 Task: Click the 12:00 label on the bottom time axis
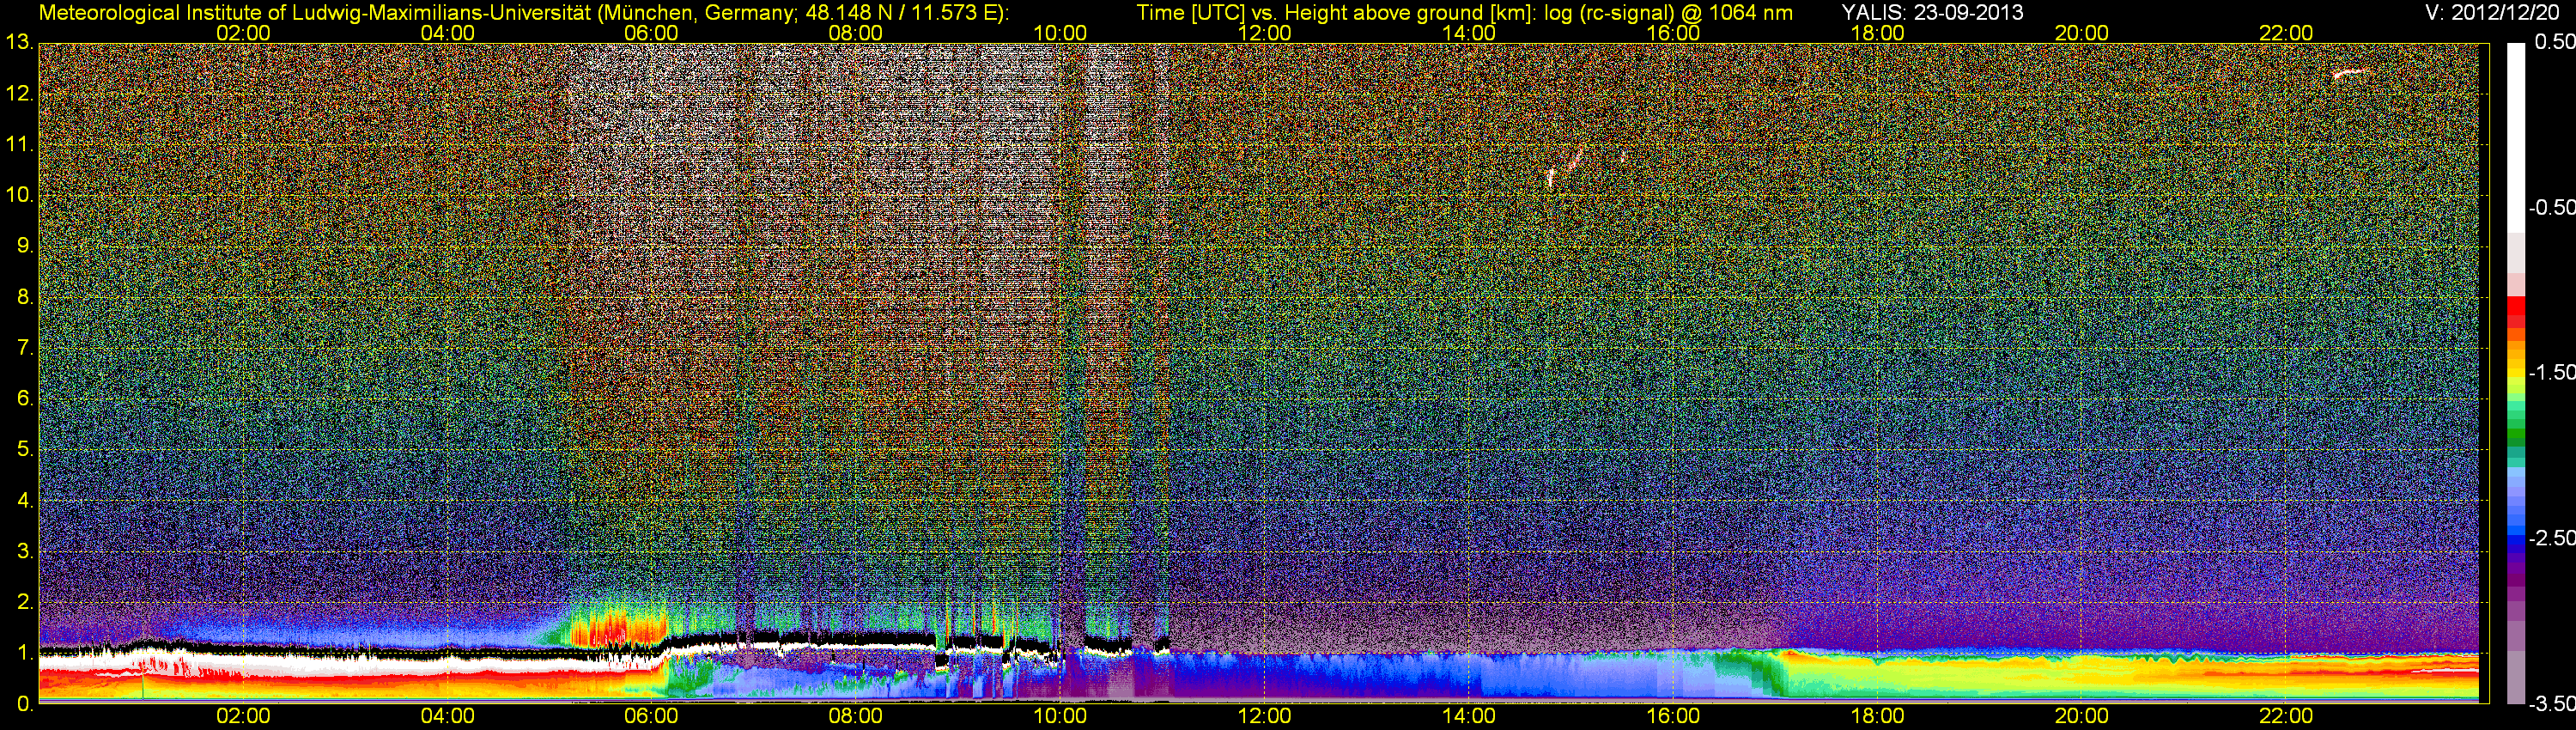[x=1264, y=717]
